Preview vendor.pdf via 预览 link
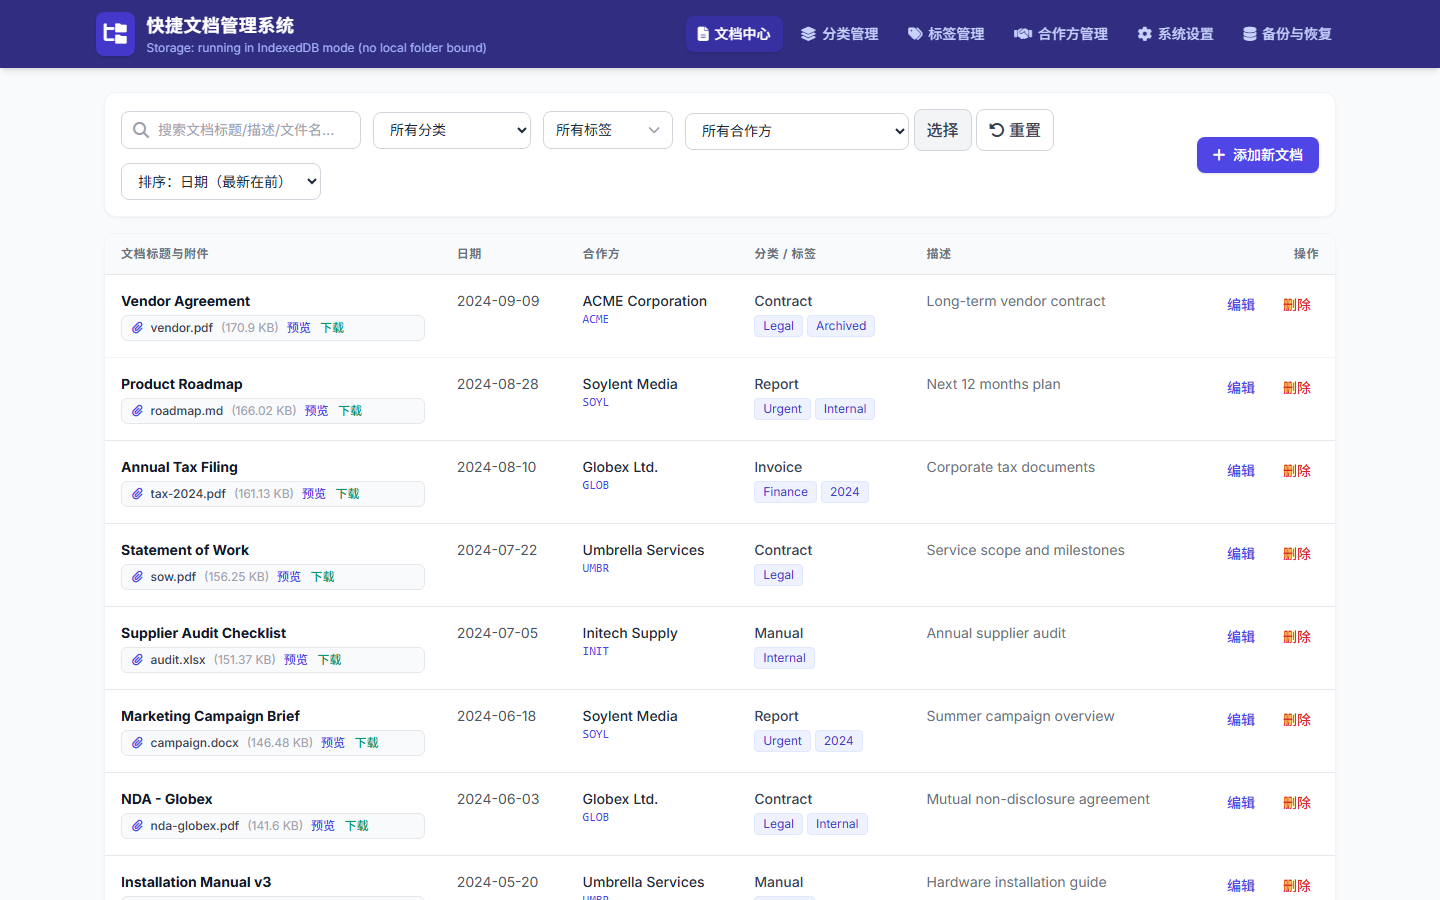This screenshot has width=1440, height=900. pos(299,328)
